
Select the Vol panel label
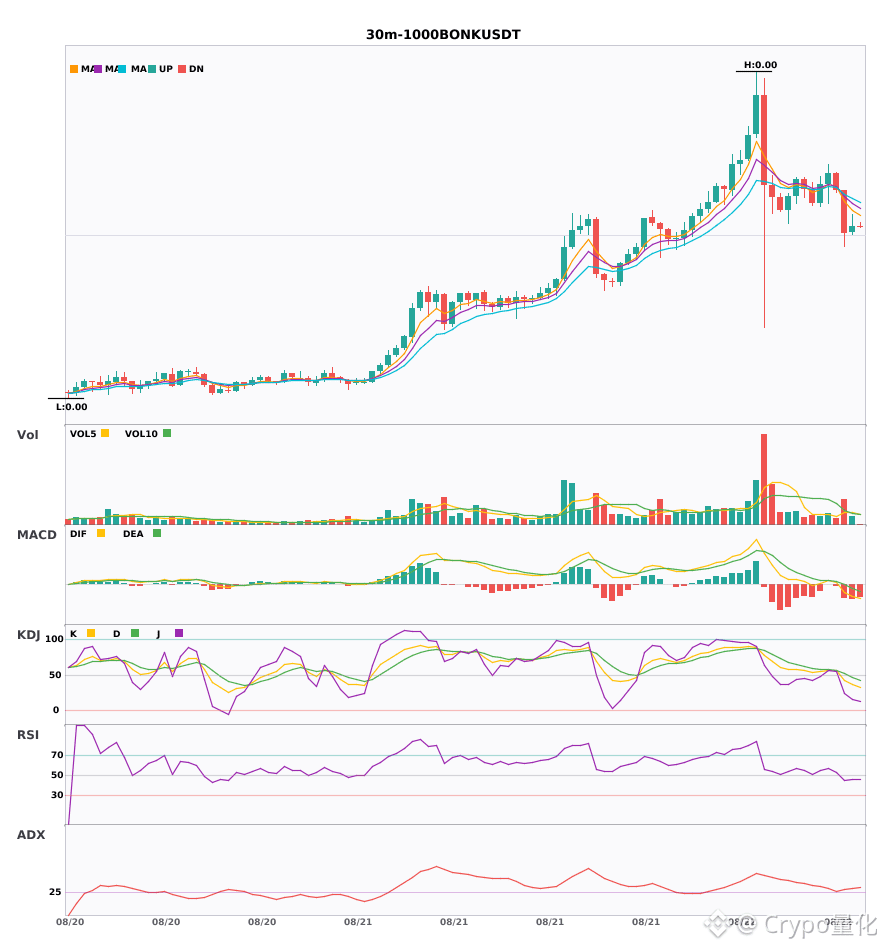(27, 435)
